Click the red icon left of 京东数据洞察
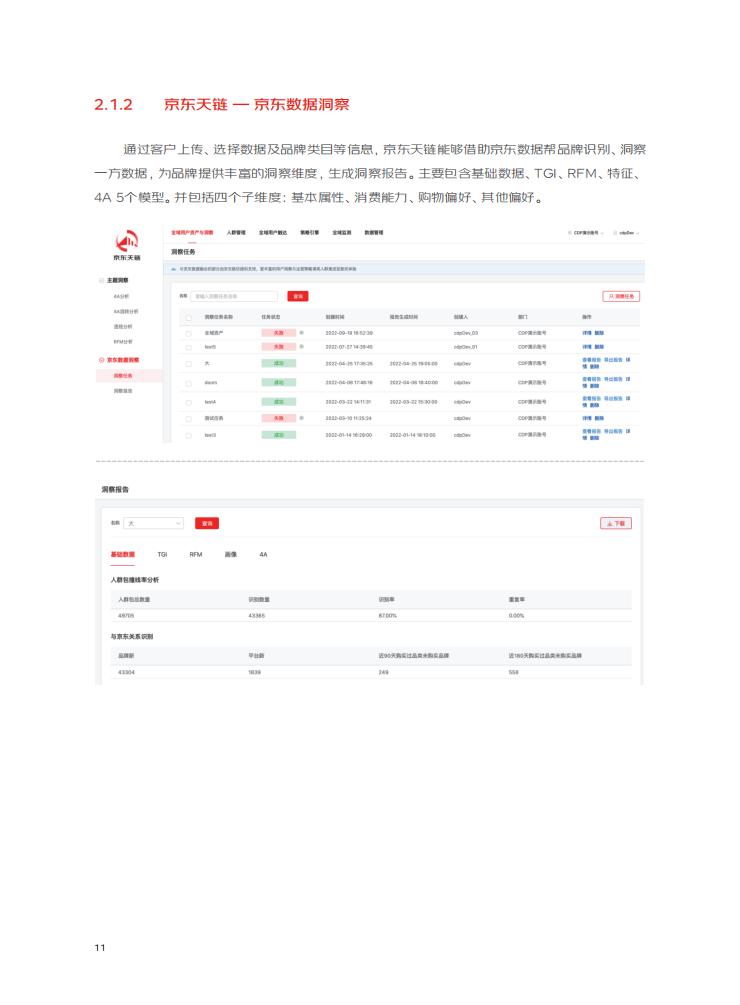Screen dimensions: 740x1005 coord(101,360)
